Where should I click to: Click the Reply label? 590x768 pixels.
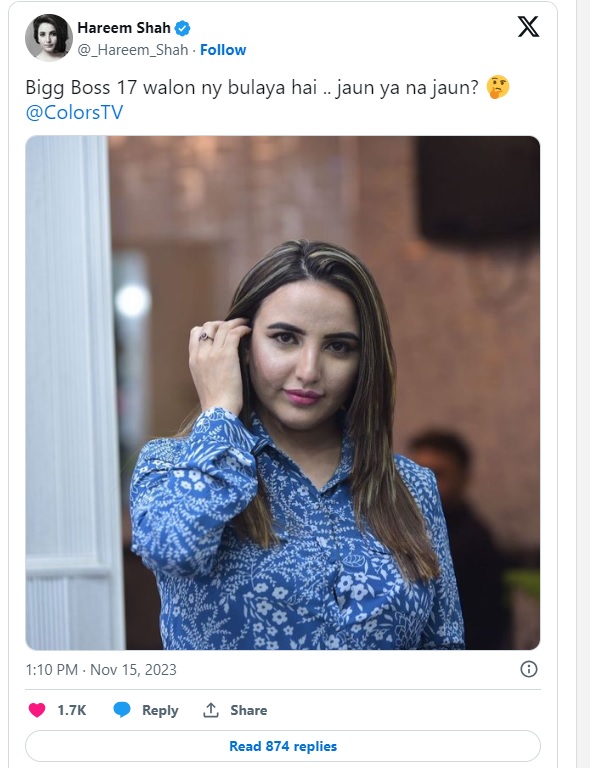(160, 710)
